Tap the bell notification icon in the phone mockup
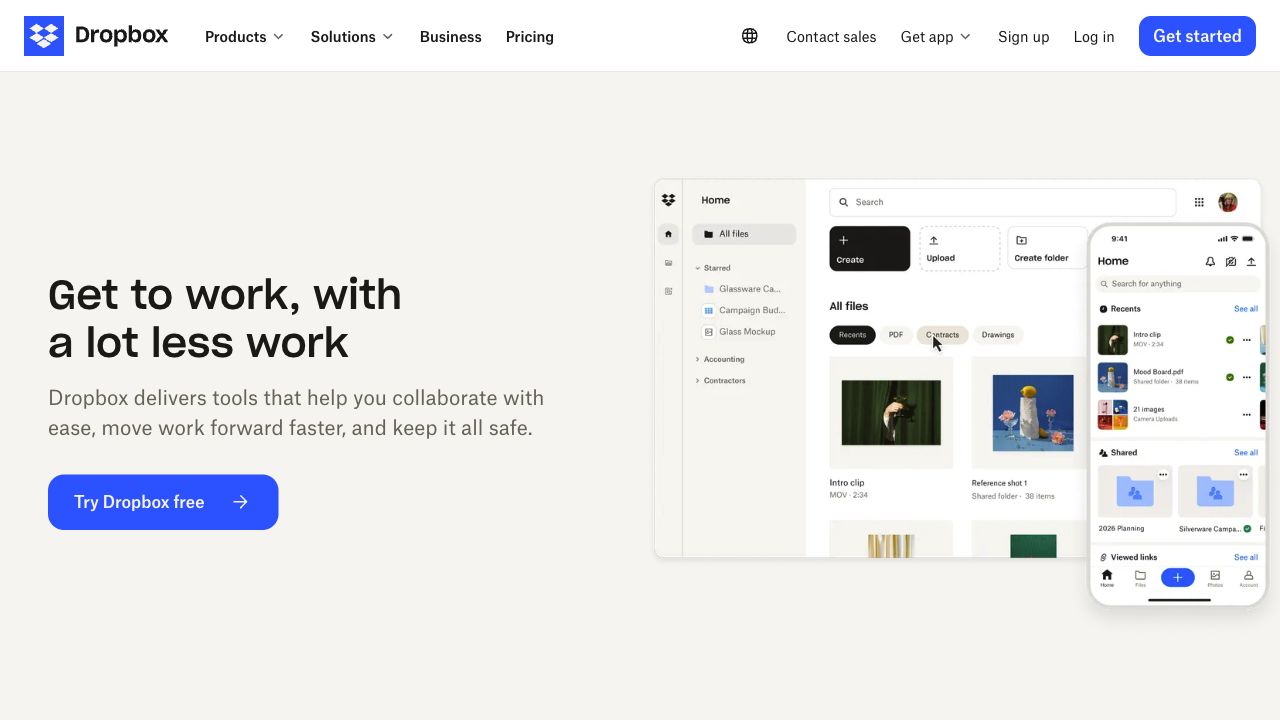 (x=1210, y=262)
